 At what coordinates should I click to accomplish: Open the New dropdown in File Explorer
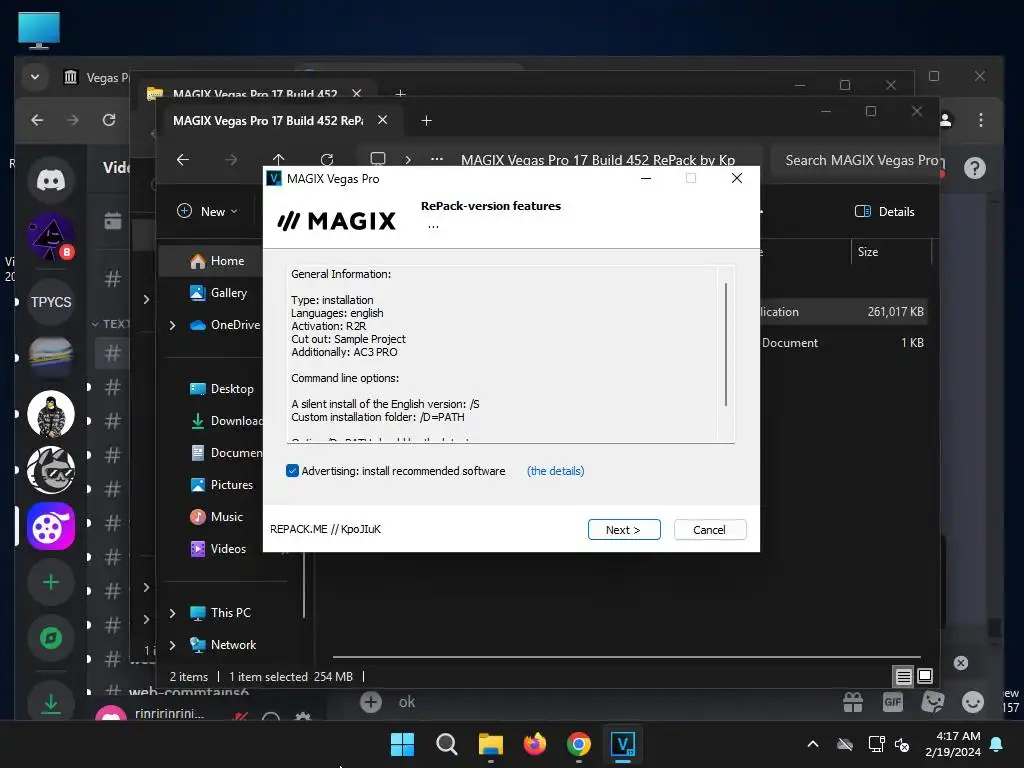click(x=208, y=211)
